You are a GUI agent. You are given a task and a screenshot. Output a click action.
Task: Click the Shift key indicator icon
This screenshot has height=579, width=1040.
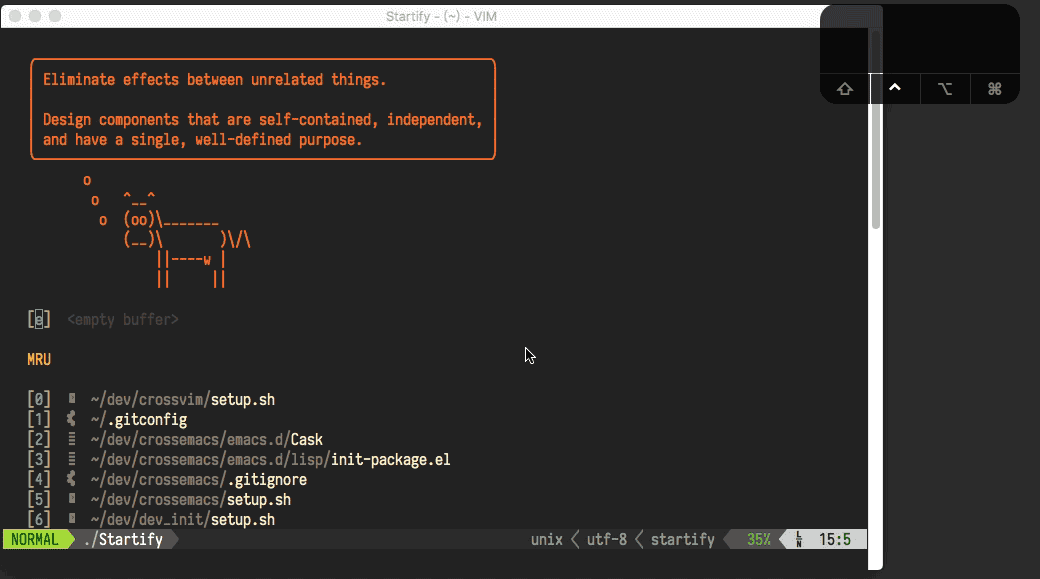coord(844,89)
